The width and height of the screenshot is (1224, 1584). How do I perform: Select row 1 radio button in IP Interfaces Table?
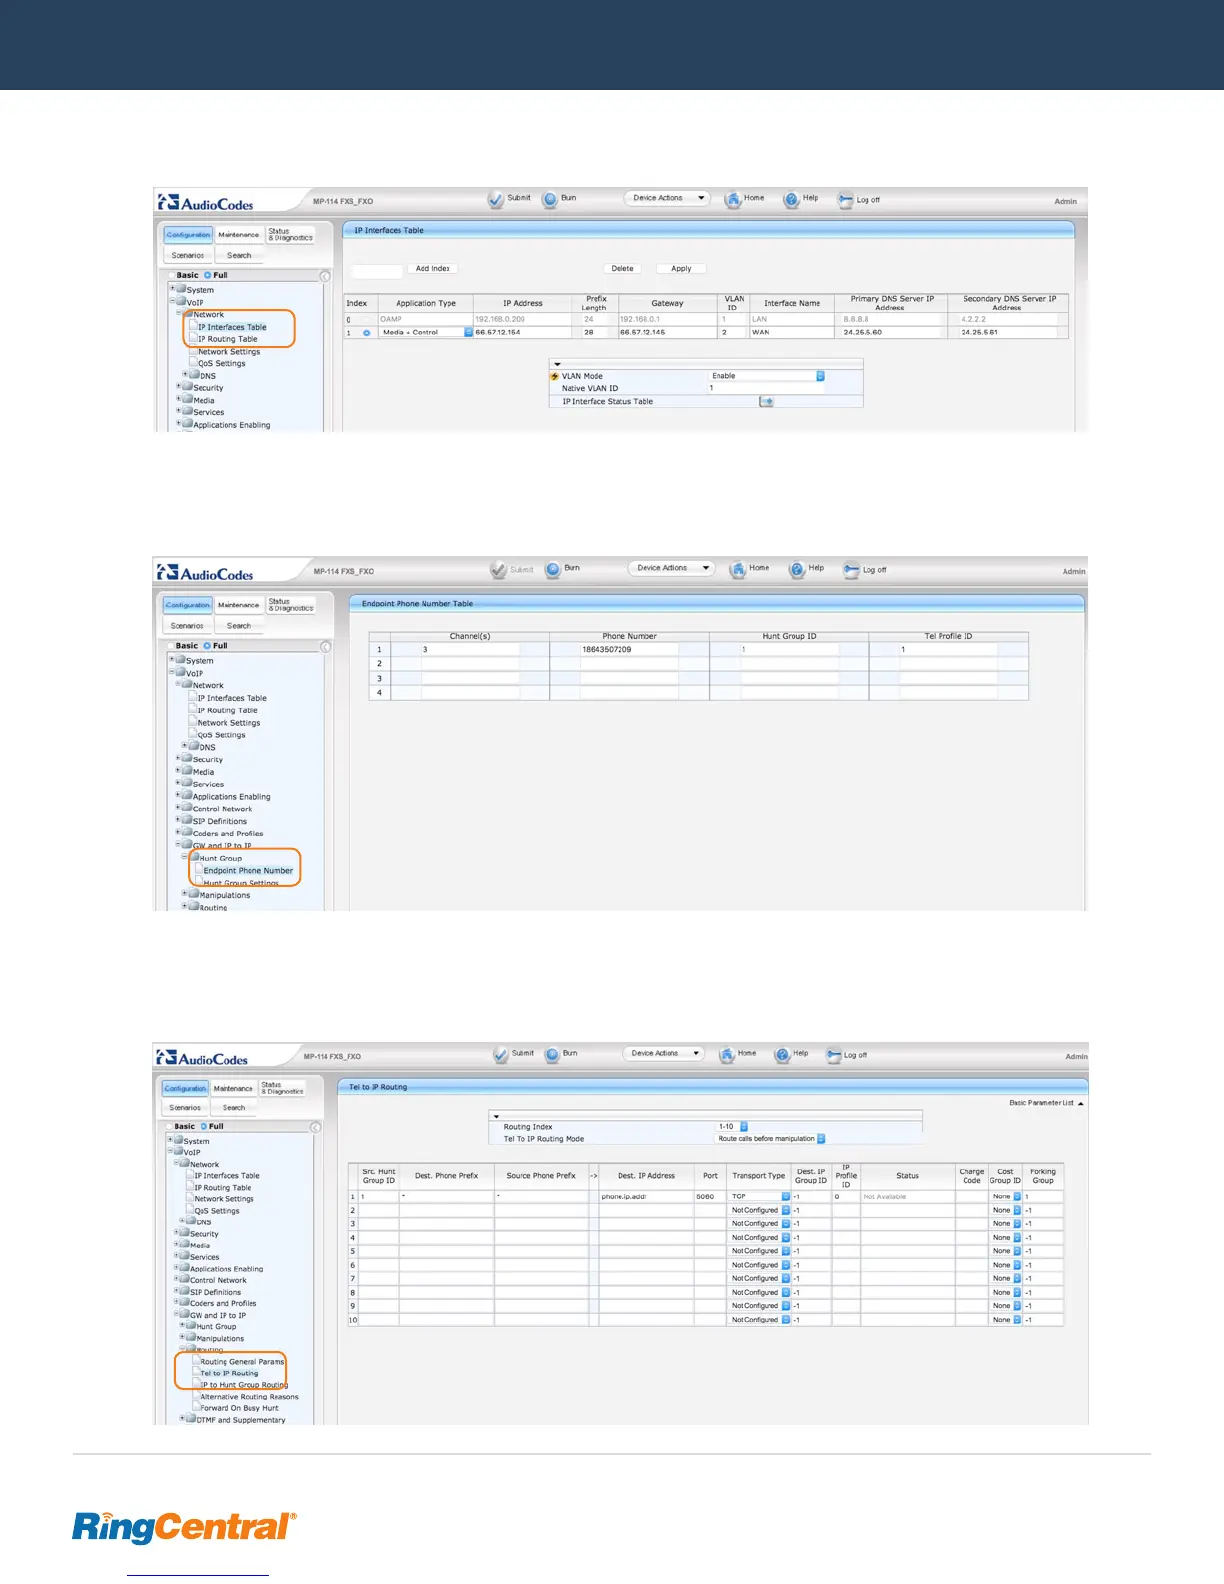click(x=366, y=333)
